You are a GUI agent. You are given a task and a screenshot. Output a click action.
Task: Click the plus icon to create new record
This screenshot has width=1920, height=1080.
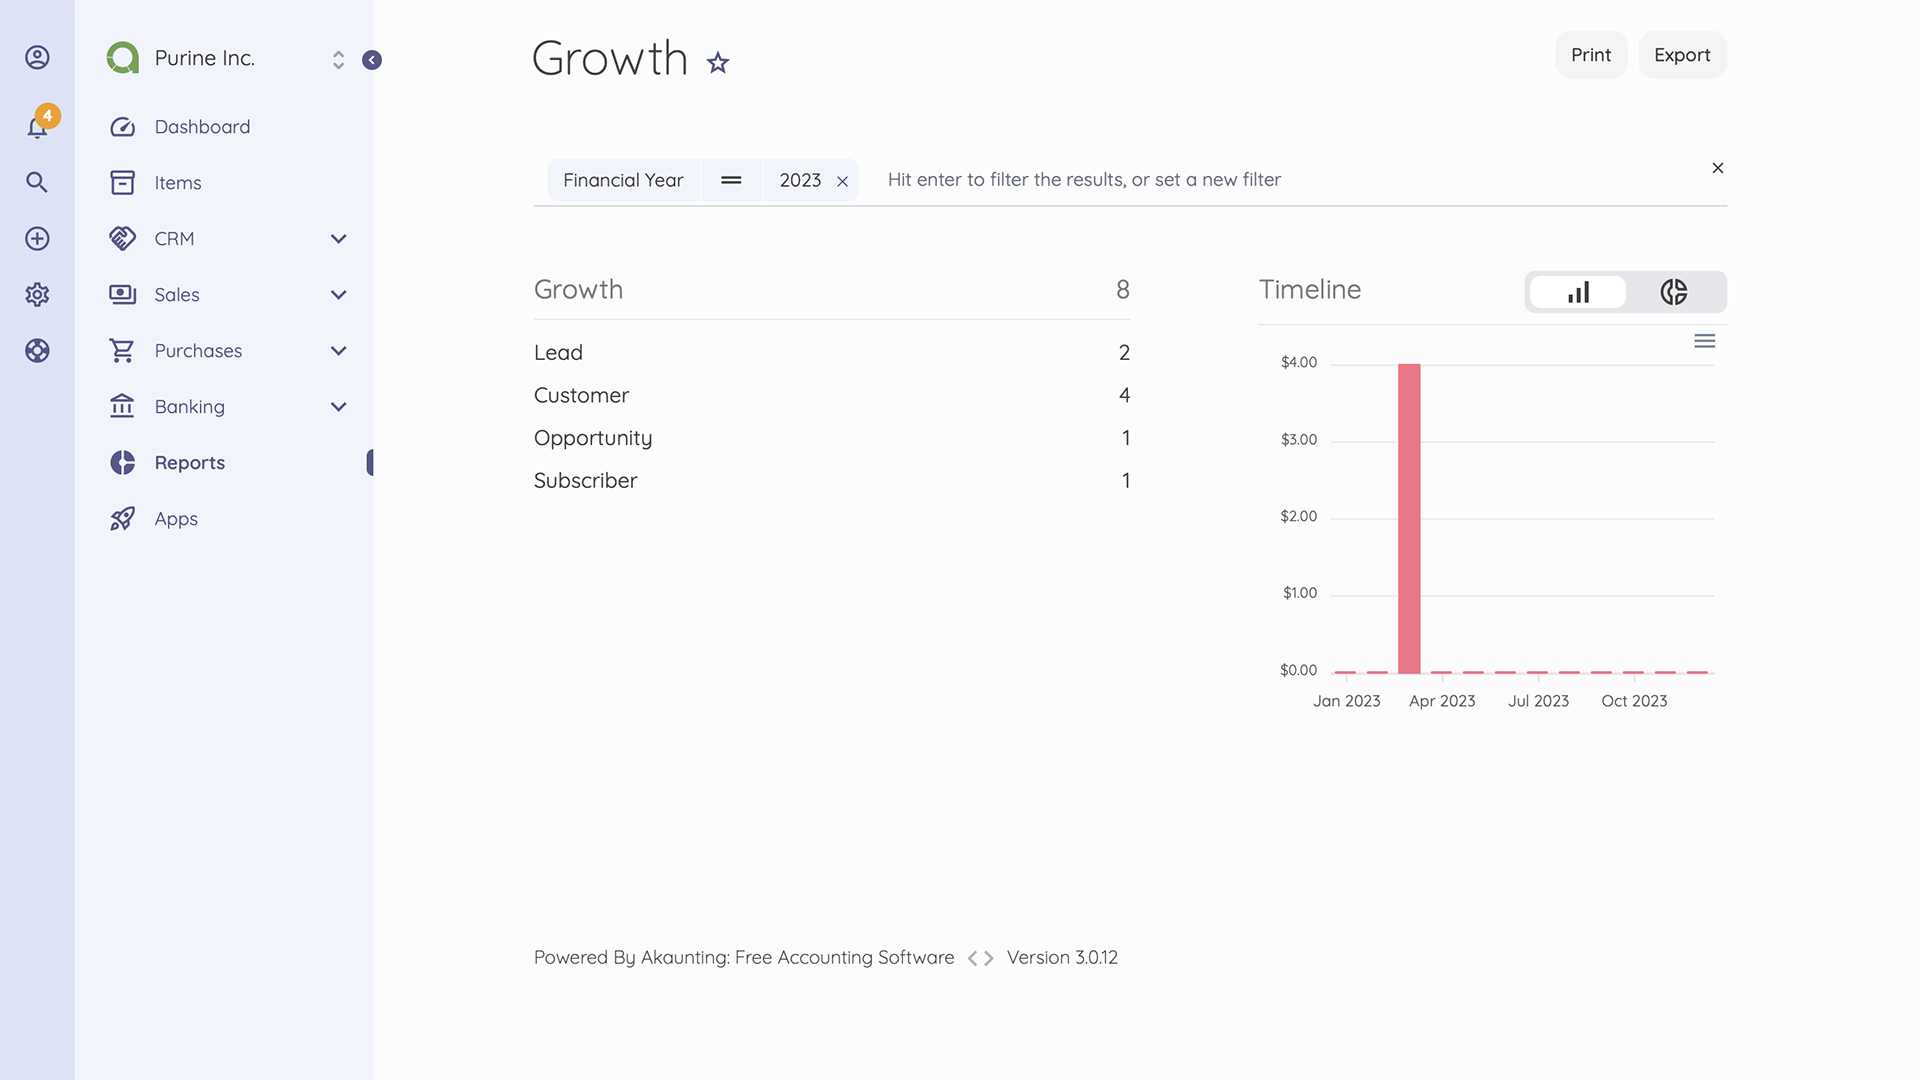pyautogui.click(x=37, y=238)
